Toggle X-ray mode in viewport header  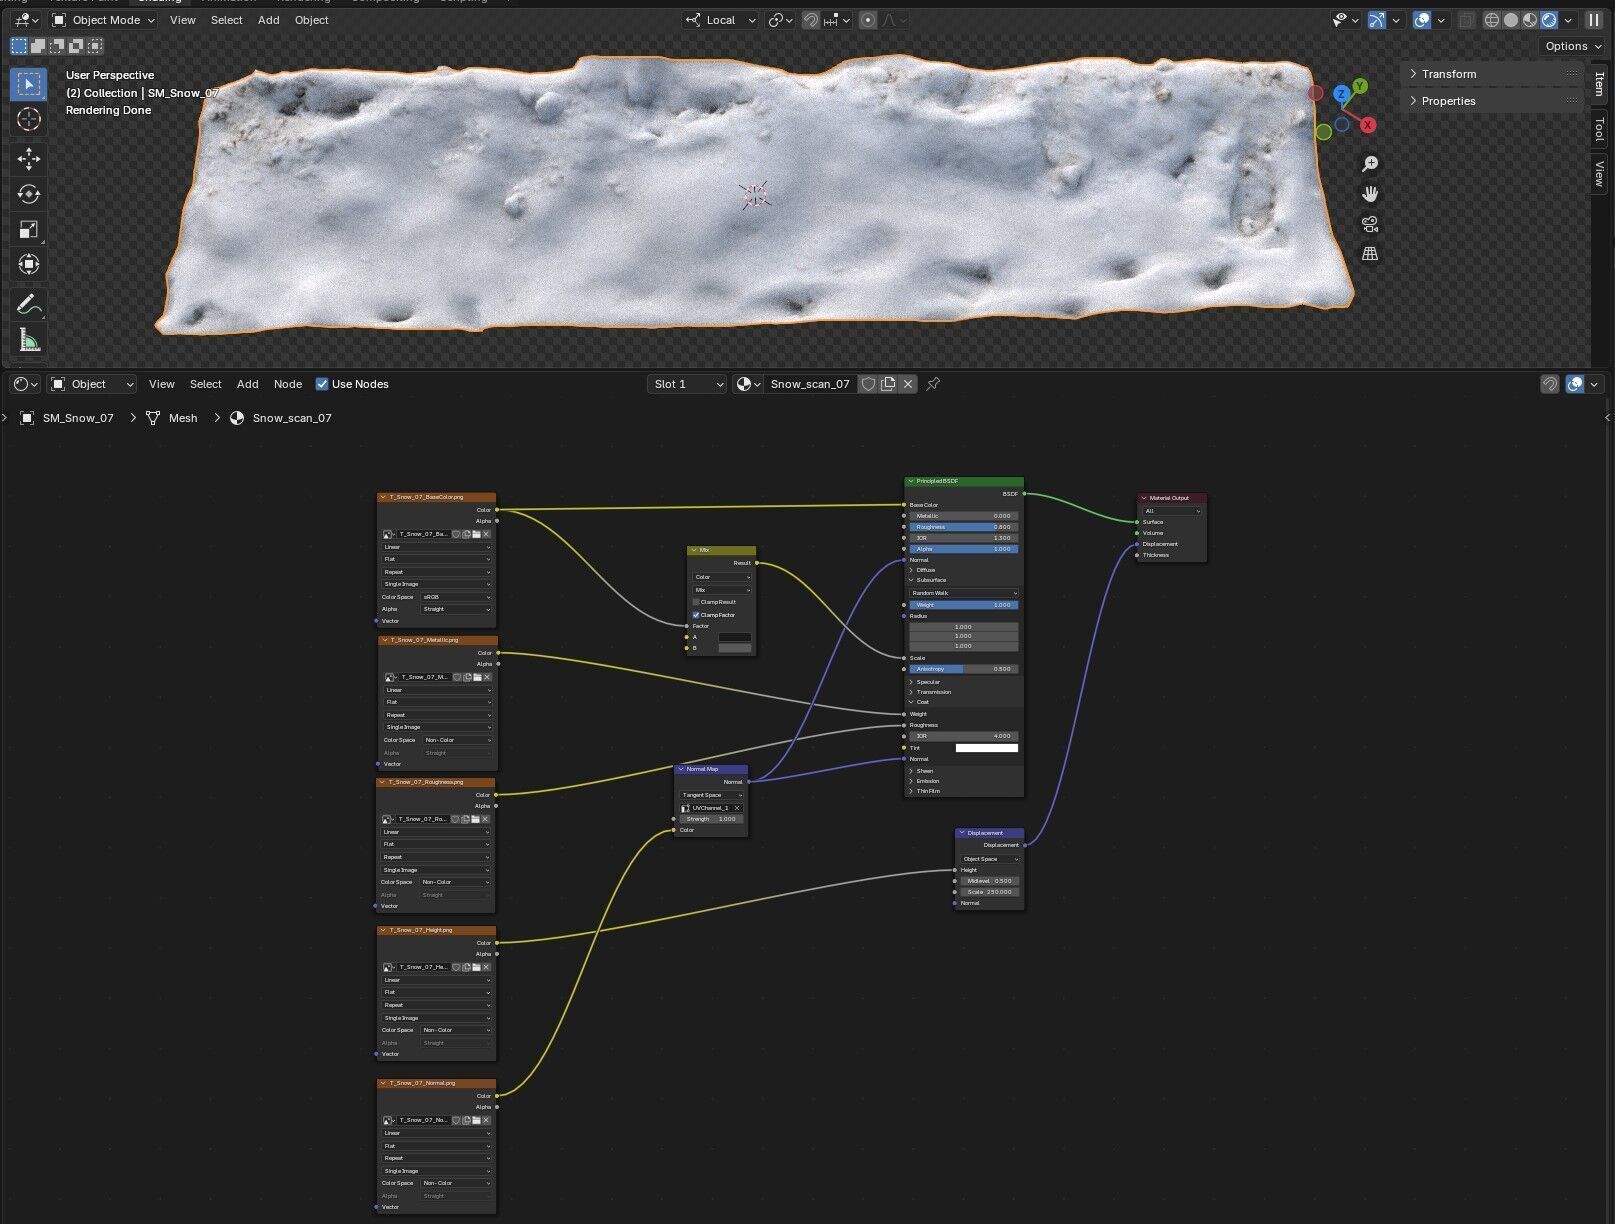click(1466, 20)
